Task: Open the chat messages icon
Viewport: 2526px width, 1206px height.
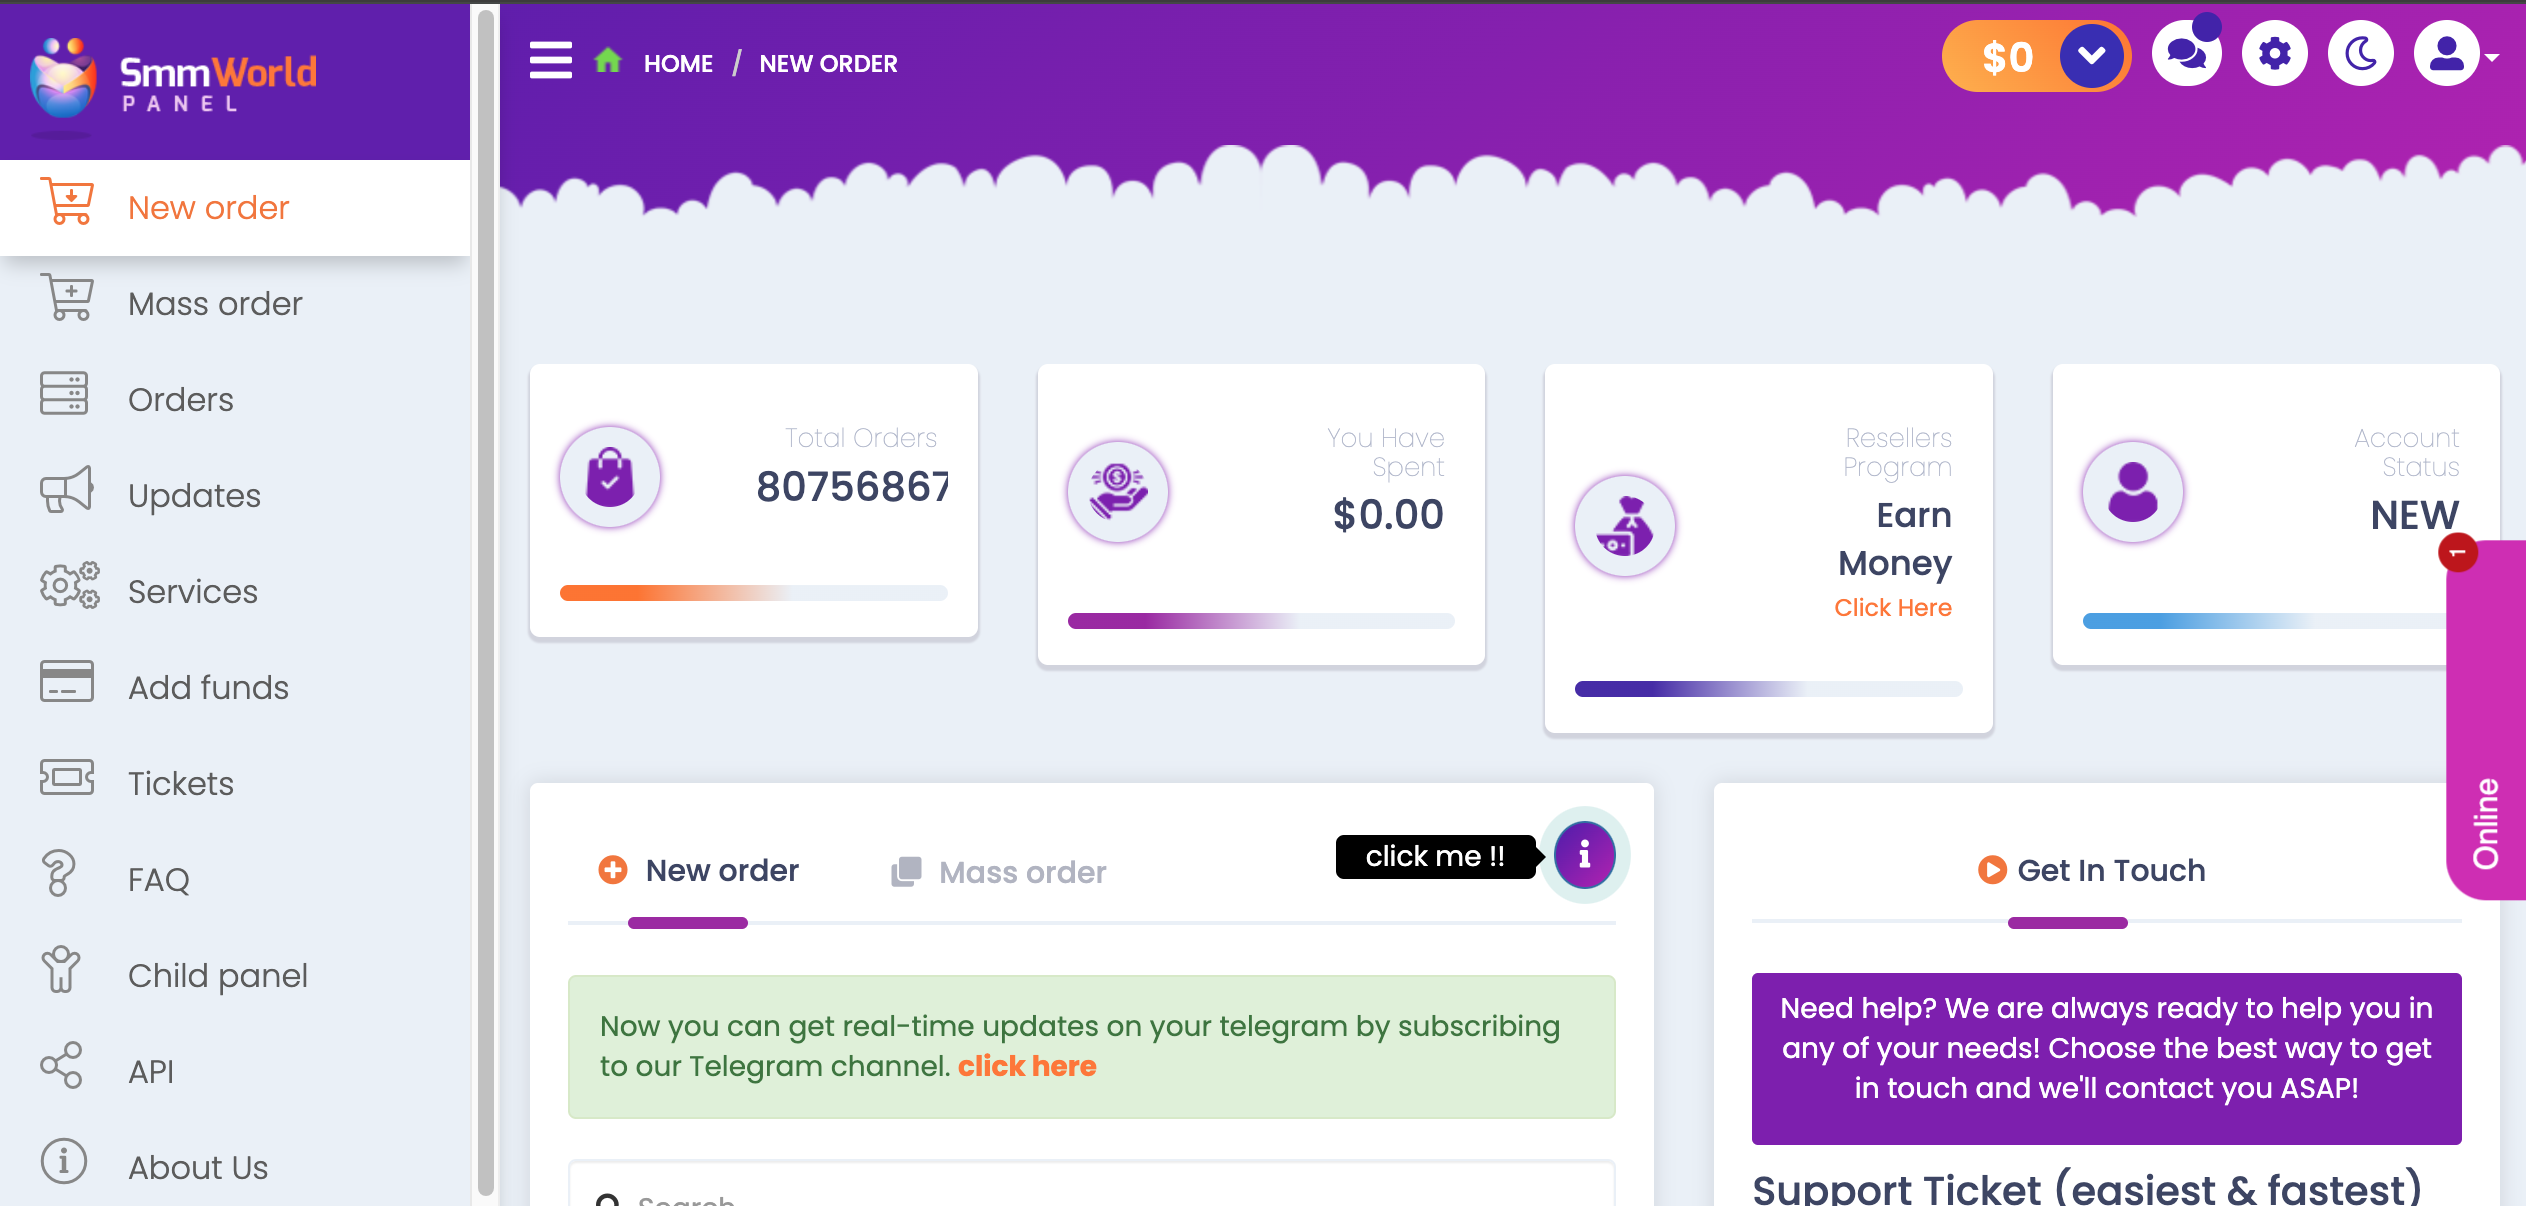Action: click(x=2187, y=54)
